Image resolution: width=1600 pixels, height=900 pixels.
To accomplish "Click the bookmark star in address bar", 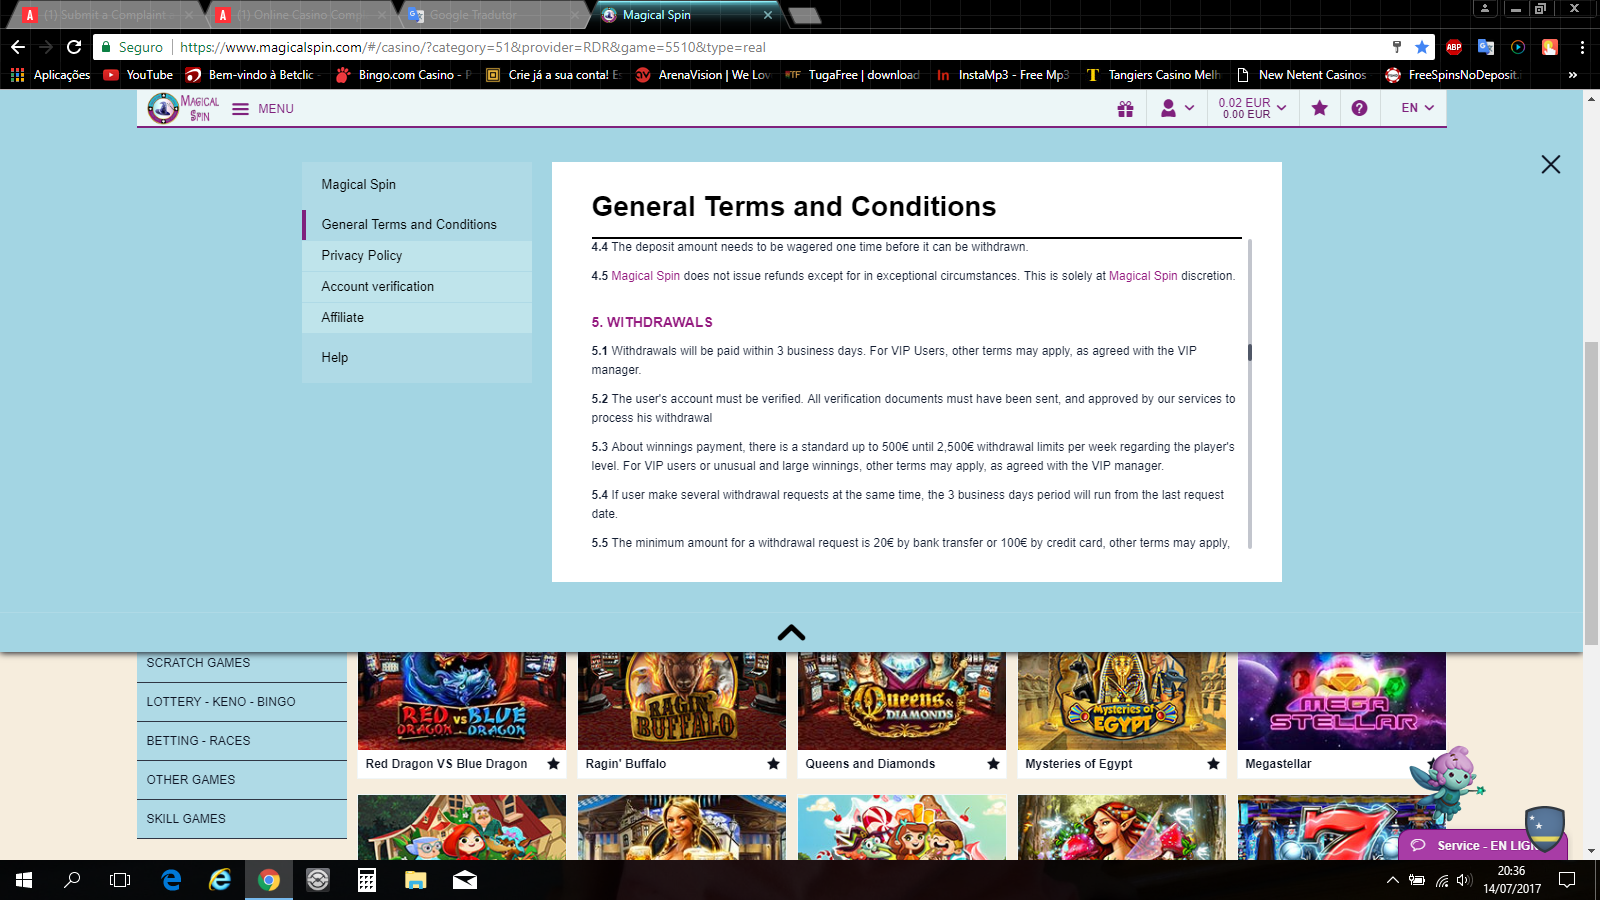I will [x=1421, y=47].
